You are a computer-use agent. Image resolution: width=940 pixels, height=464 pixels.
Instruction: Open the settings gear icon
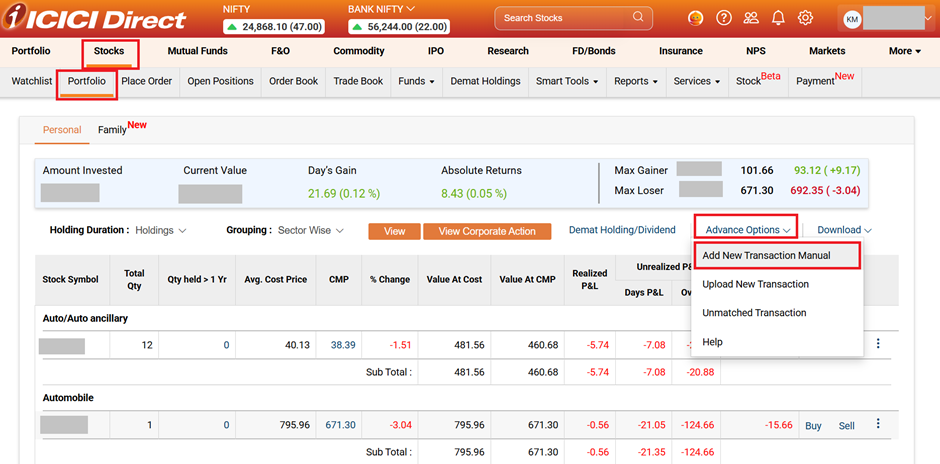pos(805,18)
